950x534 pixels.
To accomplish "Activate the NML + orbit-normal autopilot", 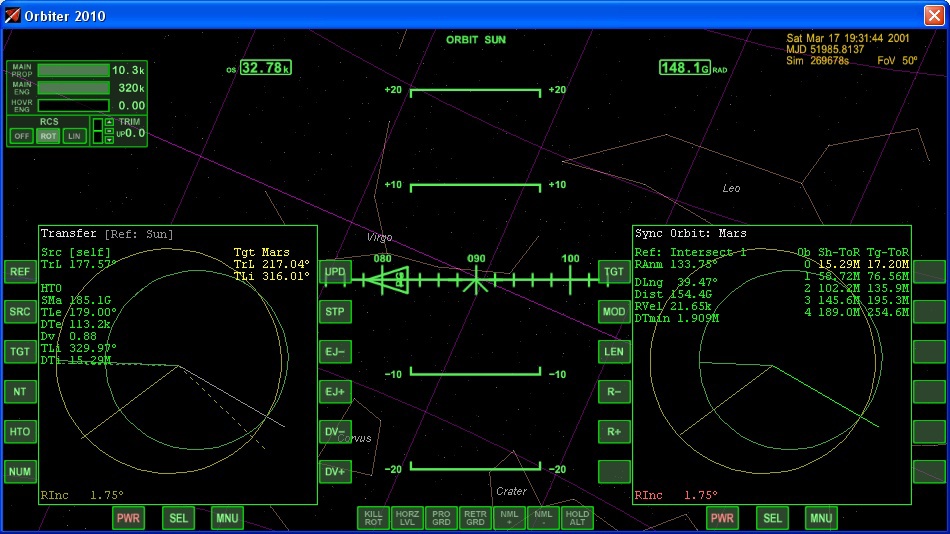I will (509, 518).
